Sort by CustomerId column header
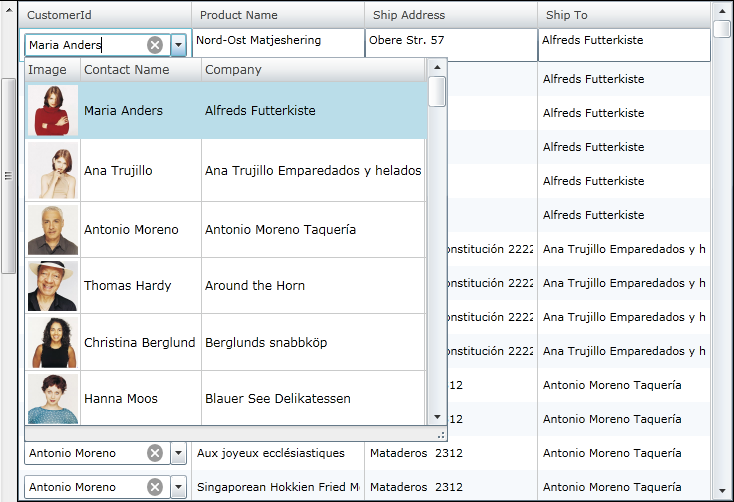 [x=58, y=15]
